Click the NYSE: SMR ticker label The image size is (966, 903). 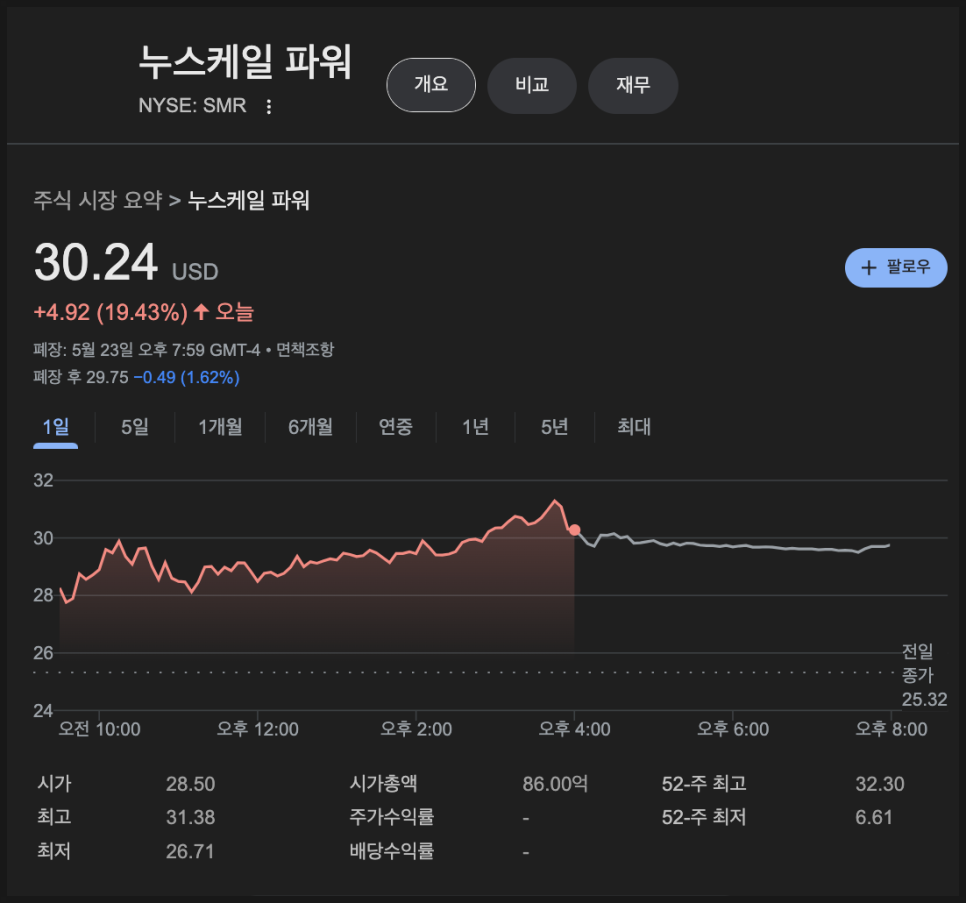(x=192, y=105)
